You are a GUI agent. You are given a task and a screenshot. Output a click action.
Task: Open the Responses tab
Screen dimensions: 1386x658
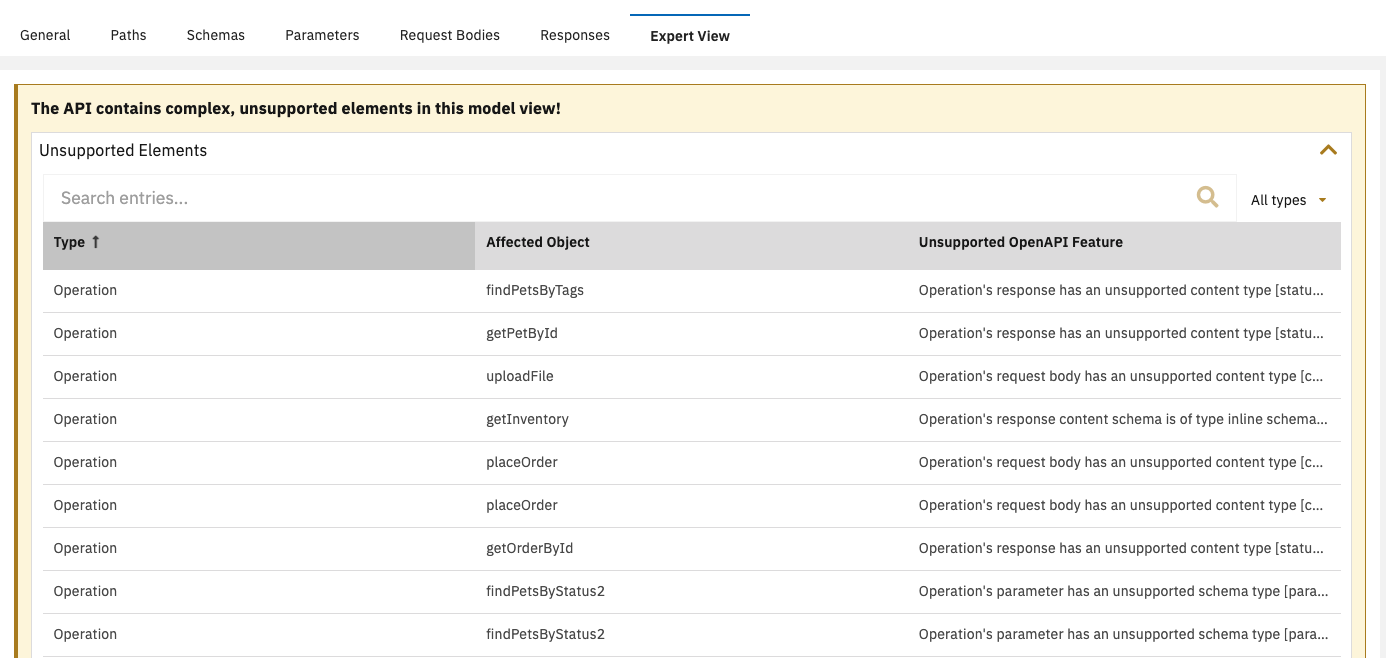[x=574, y=35]
